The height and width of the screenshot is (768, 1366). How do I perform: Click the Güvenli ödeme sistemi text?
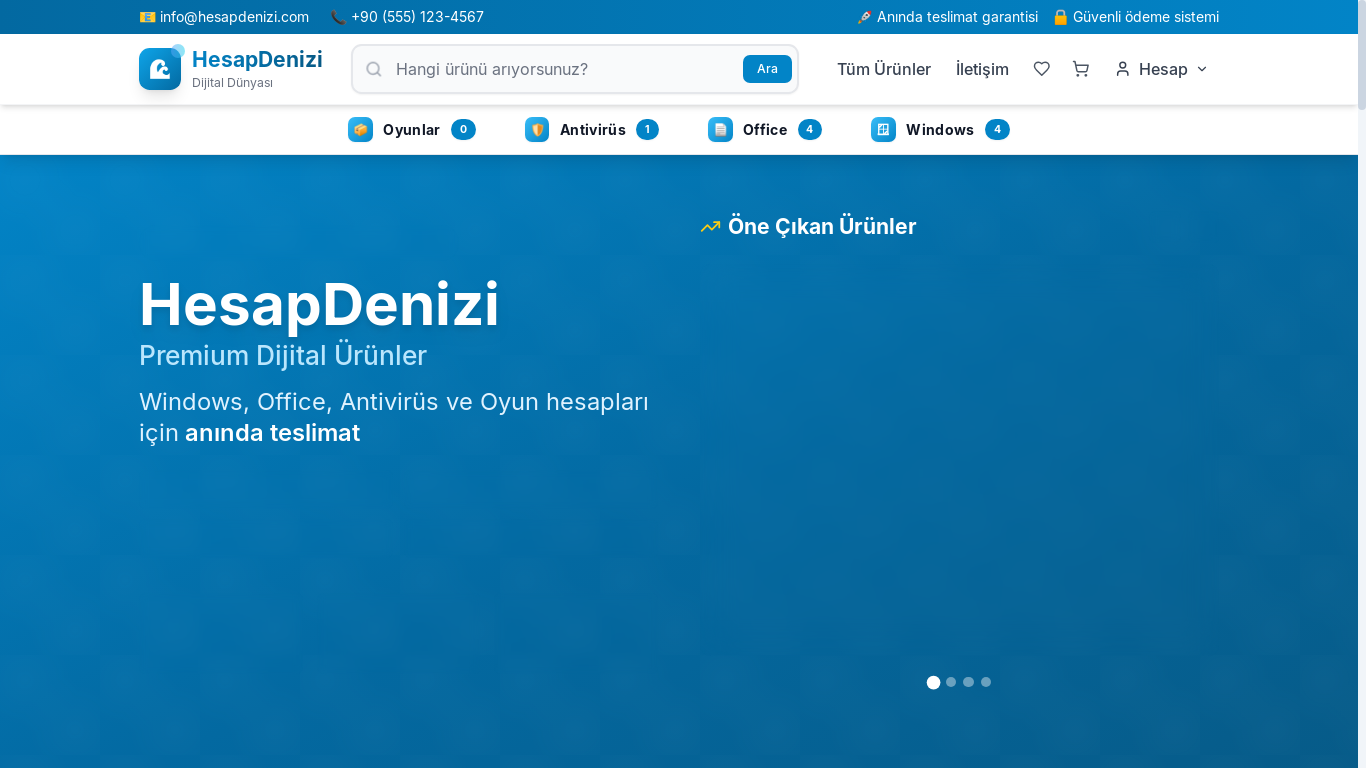1146,17
